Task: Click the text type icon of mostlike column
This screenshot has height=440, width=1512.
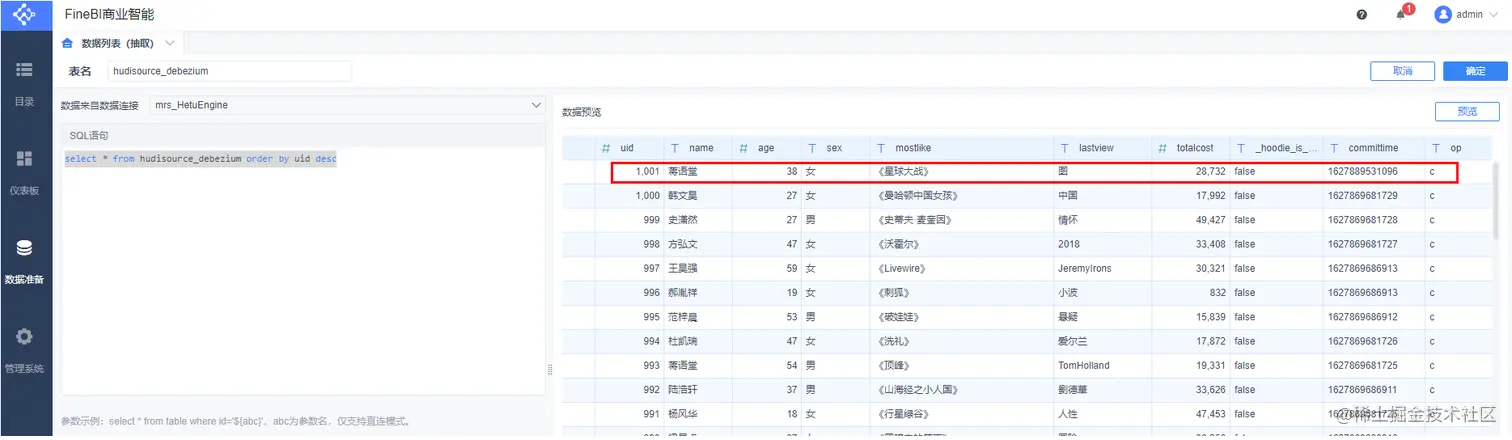Action: [x=881, y=148]
